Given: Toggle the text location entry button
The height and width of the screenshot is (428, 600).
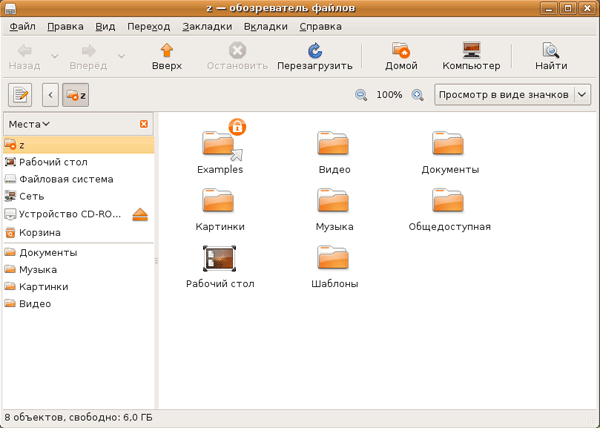Looking at the screenshot, I should (x=20, y=95).
